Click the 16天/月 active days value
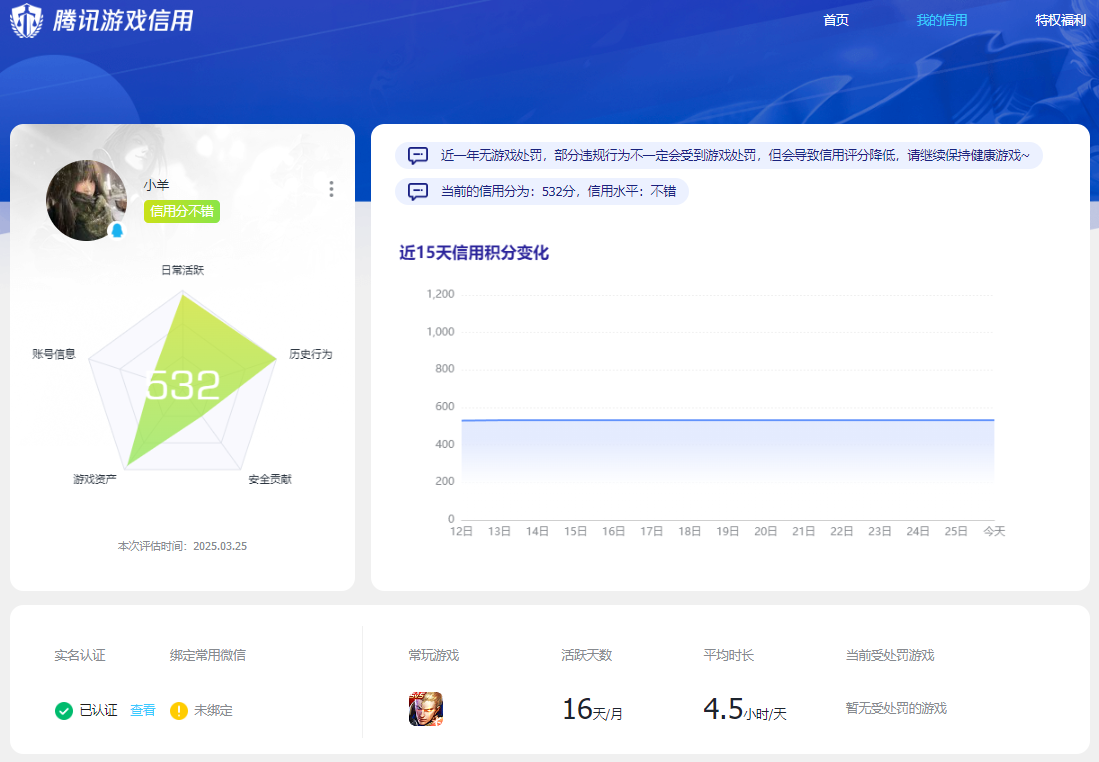 (x=592, y=709)
